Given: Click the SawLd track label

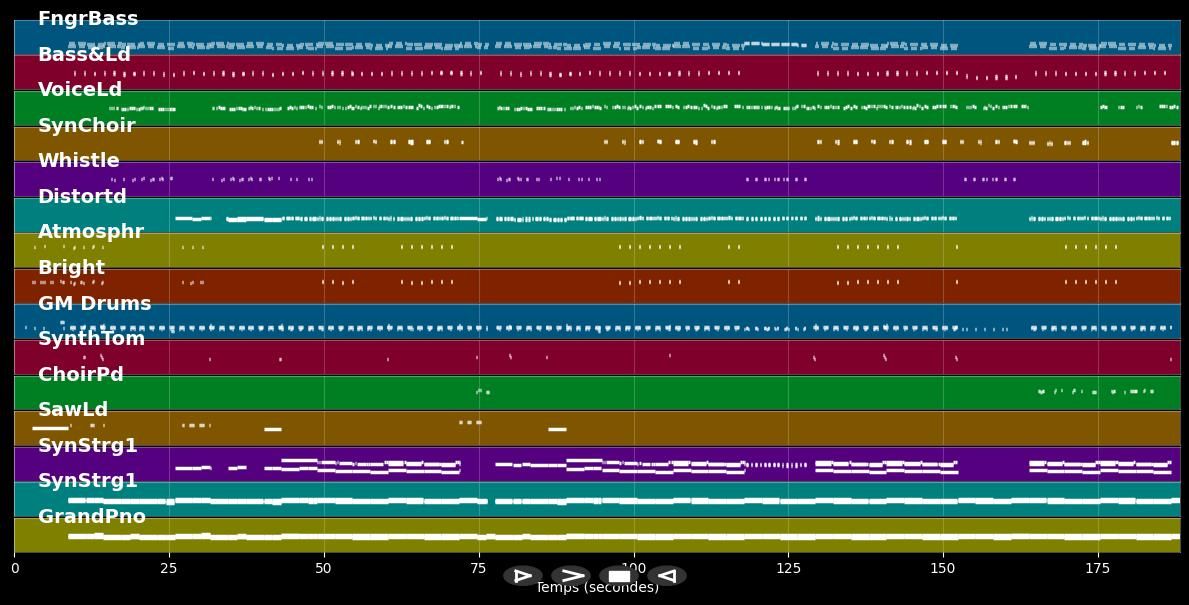Looking at the screenshot, I should (x=73, y=410).
